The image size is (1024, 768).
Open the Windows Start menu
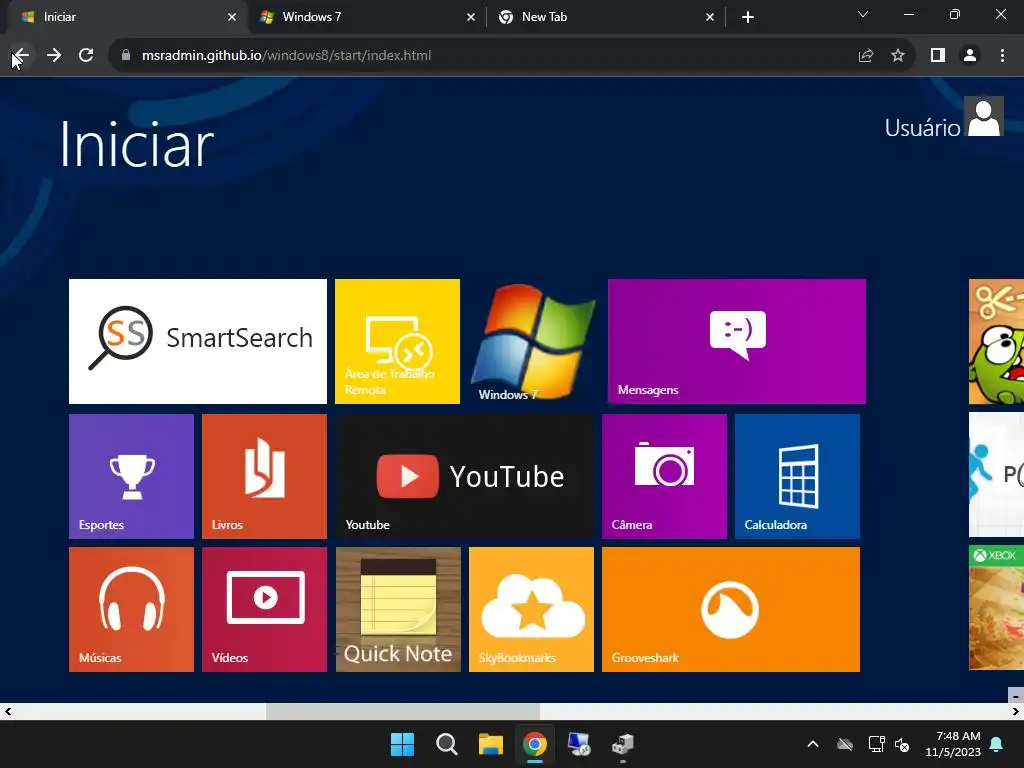pyautogui.click(x=402, y=744)
